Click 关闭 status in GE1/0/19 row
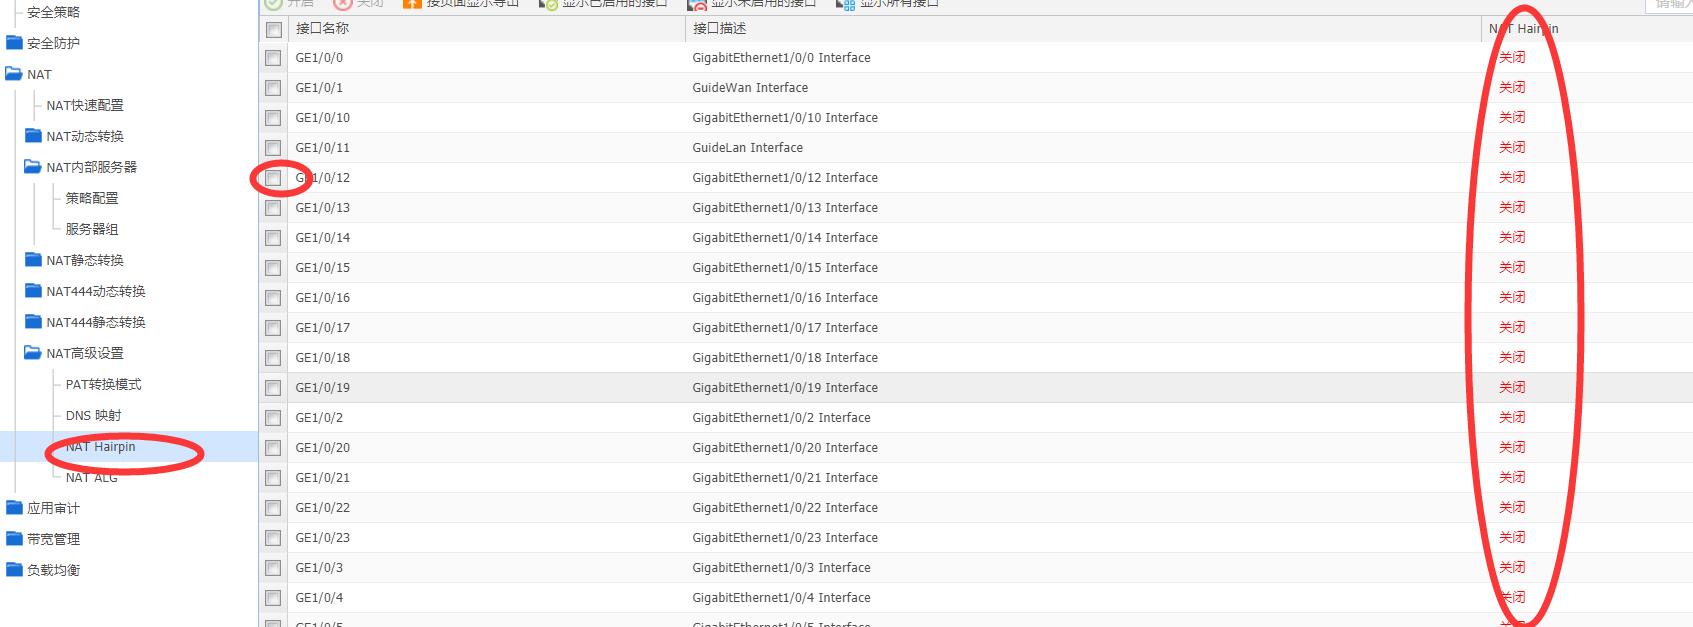1693x627 pixels. pyautogui.click(x=1512, y=387)
